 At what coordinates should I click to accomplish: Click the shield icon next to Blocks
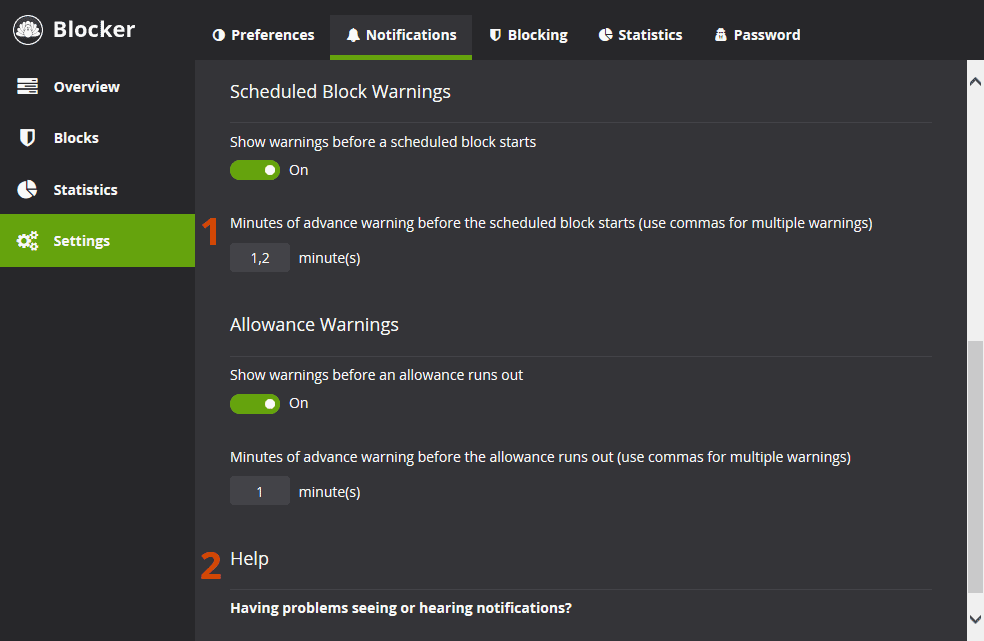pos(27,138)
